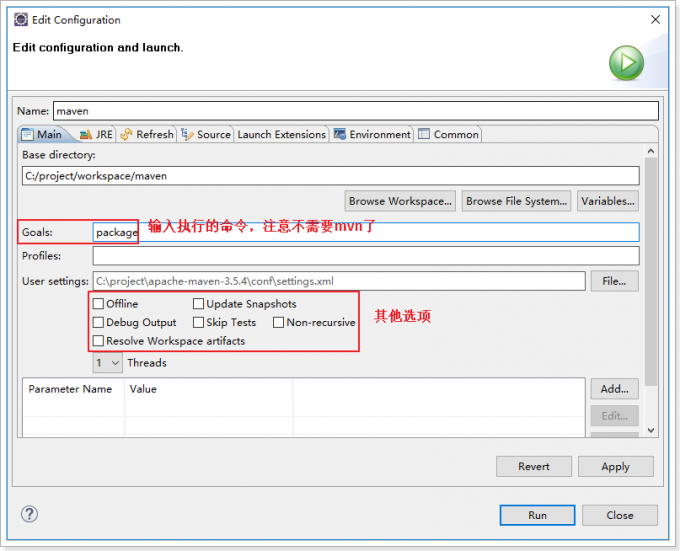Click the Edit... parameter button
The width and height of the screenshot is (680, 551).
point(614,416)
